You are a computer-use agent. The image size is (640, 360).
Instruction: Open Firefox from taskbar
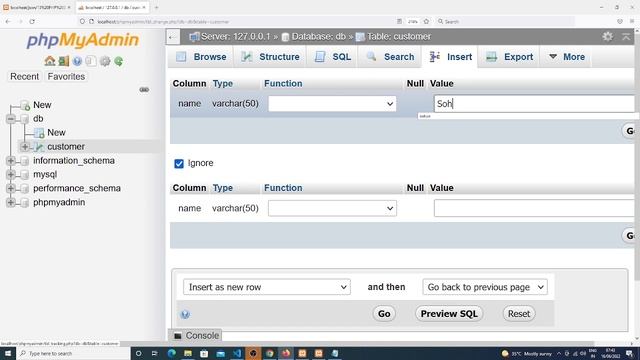[286, 353]
